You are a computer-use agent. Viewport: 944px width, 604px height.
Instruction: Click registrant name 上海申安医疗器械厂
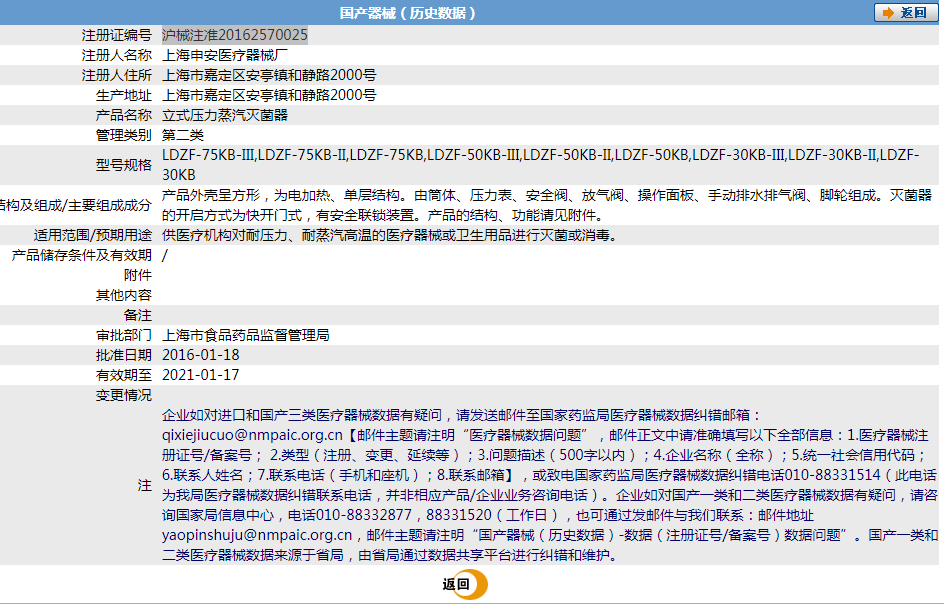pos(225,55)
